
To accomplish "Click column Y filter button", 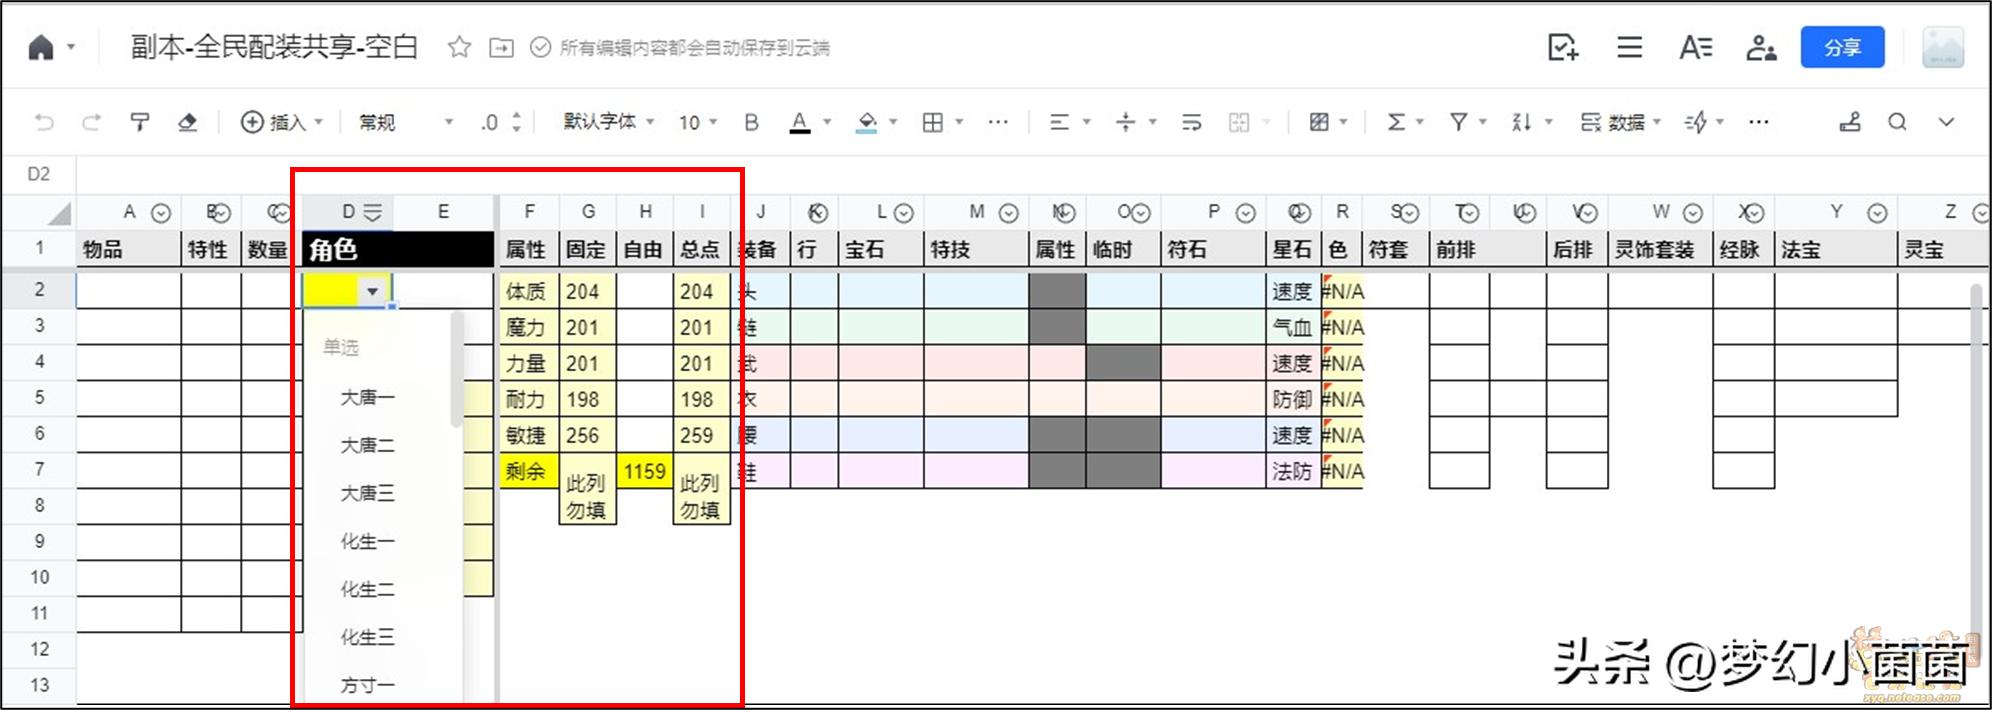I will pyautogui.click(x=1877, y=213).
